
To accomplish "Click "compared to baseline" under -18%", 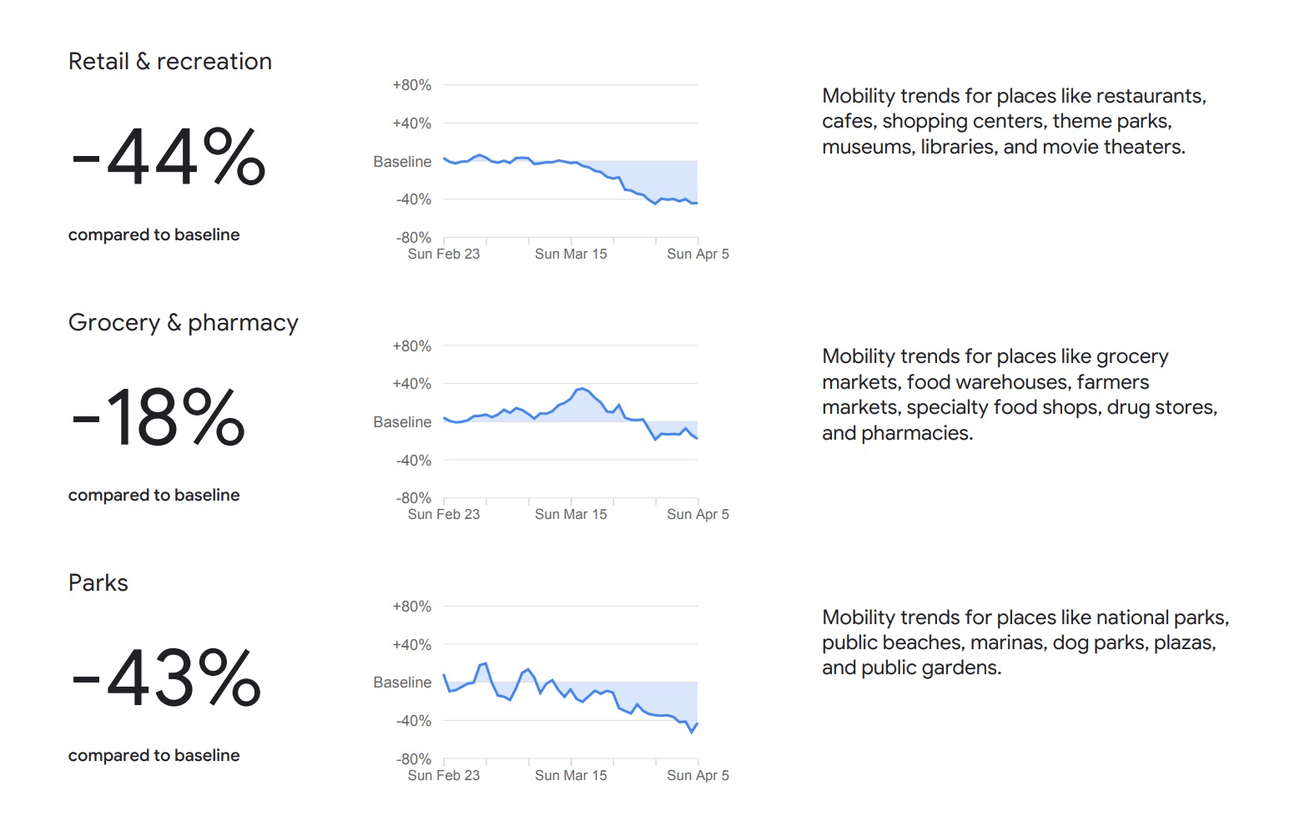I will [x=154, y=495].
